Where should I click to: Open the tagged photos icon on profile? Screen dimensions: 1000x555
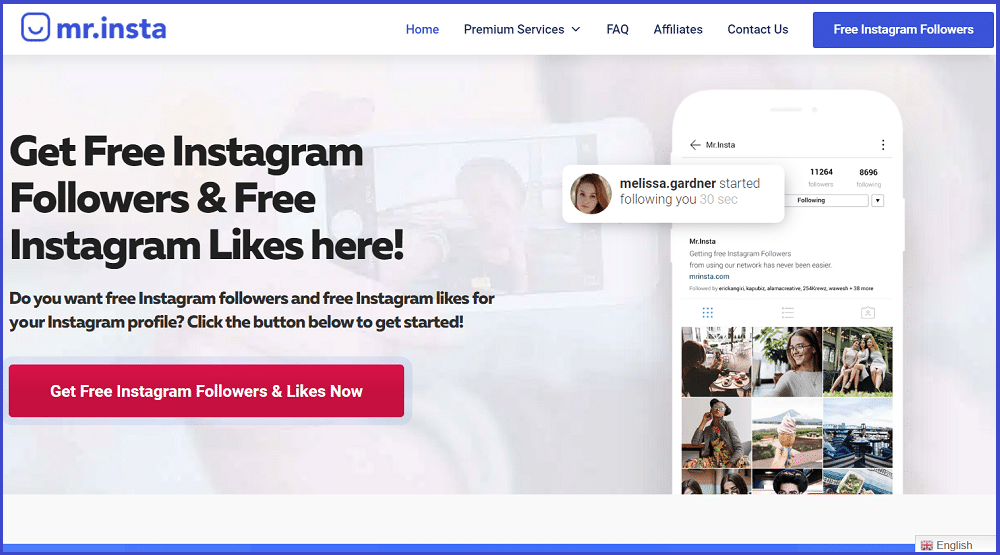[868, 313]
